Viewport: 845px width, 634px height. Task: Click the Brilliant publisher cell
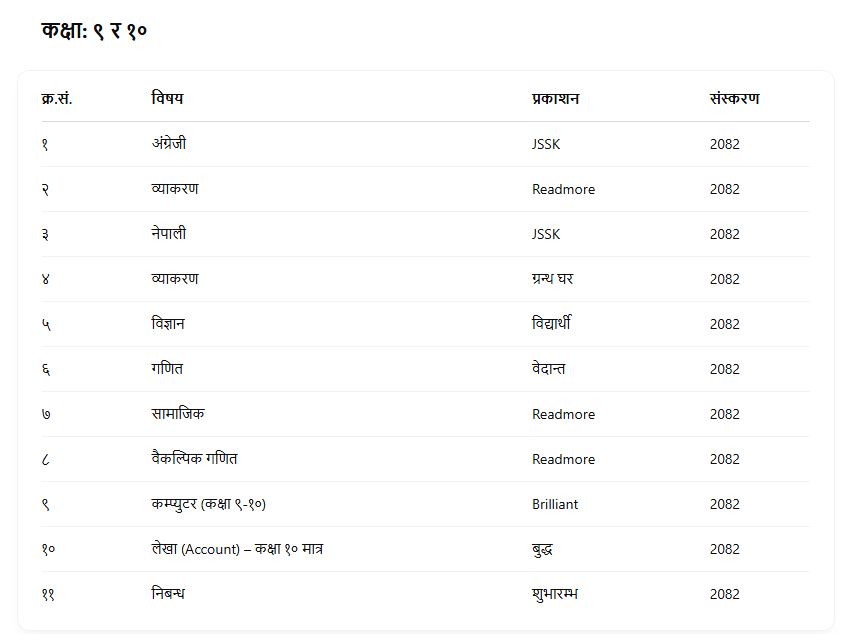pos(555,504)
